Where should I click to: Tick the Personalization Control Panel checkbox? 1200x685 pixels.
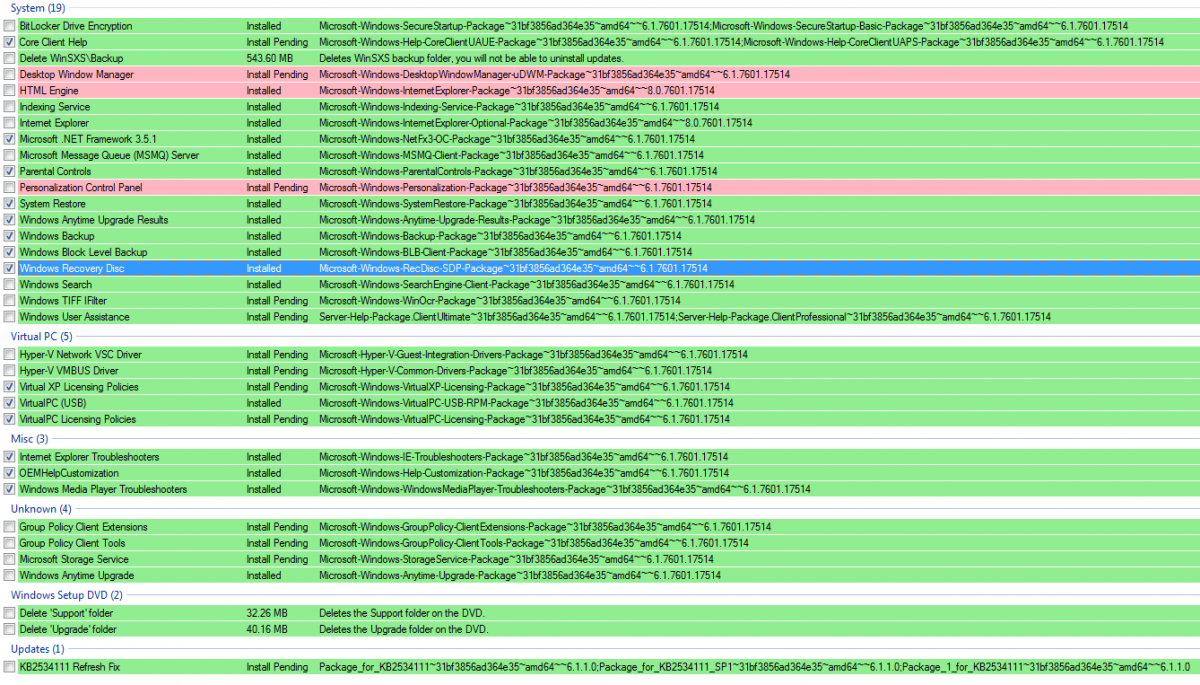coord(10,188)
